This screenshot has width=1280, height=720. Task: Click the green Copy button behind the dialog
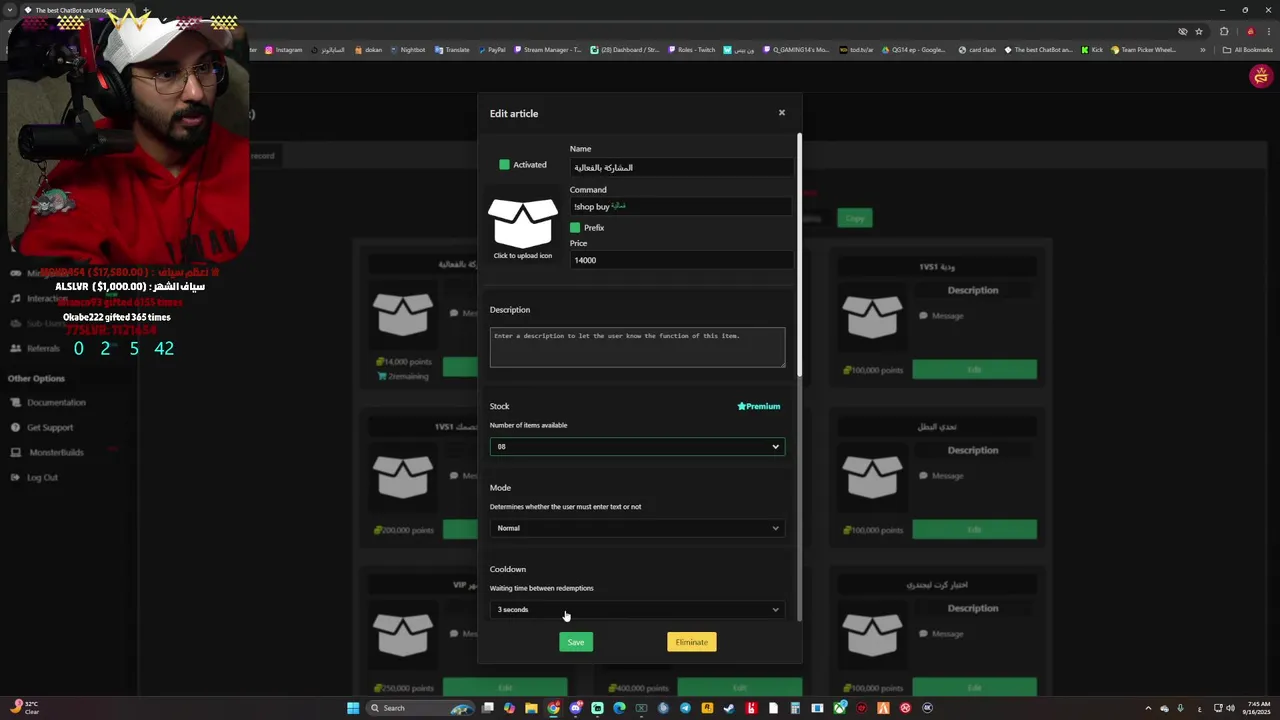[855, 218]
